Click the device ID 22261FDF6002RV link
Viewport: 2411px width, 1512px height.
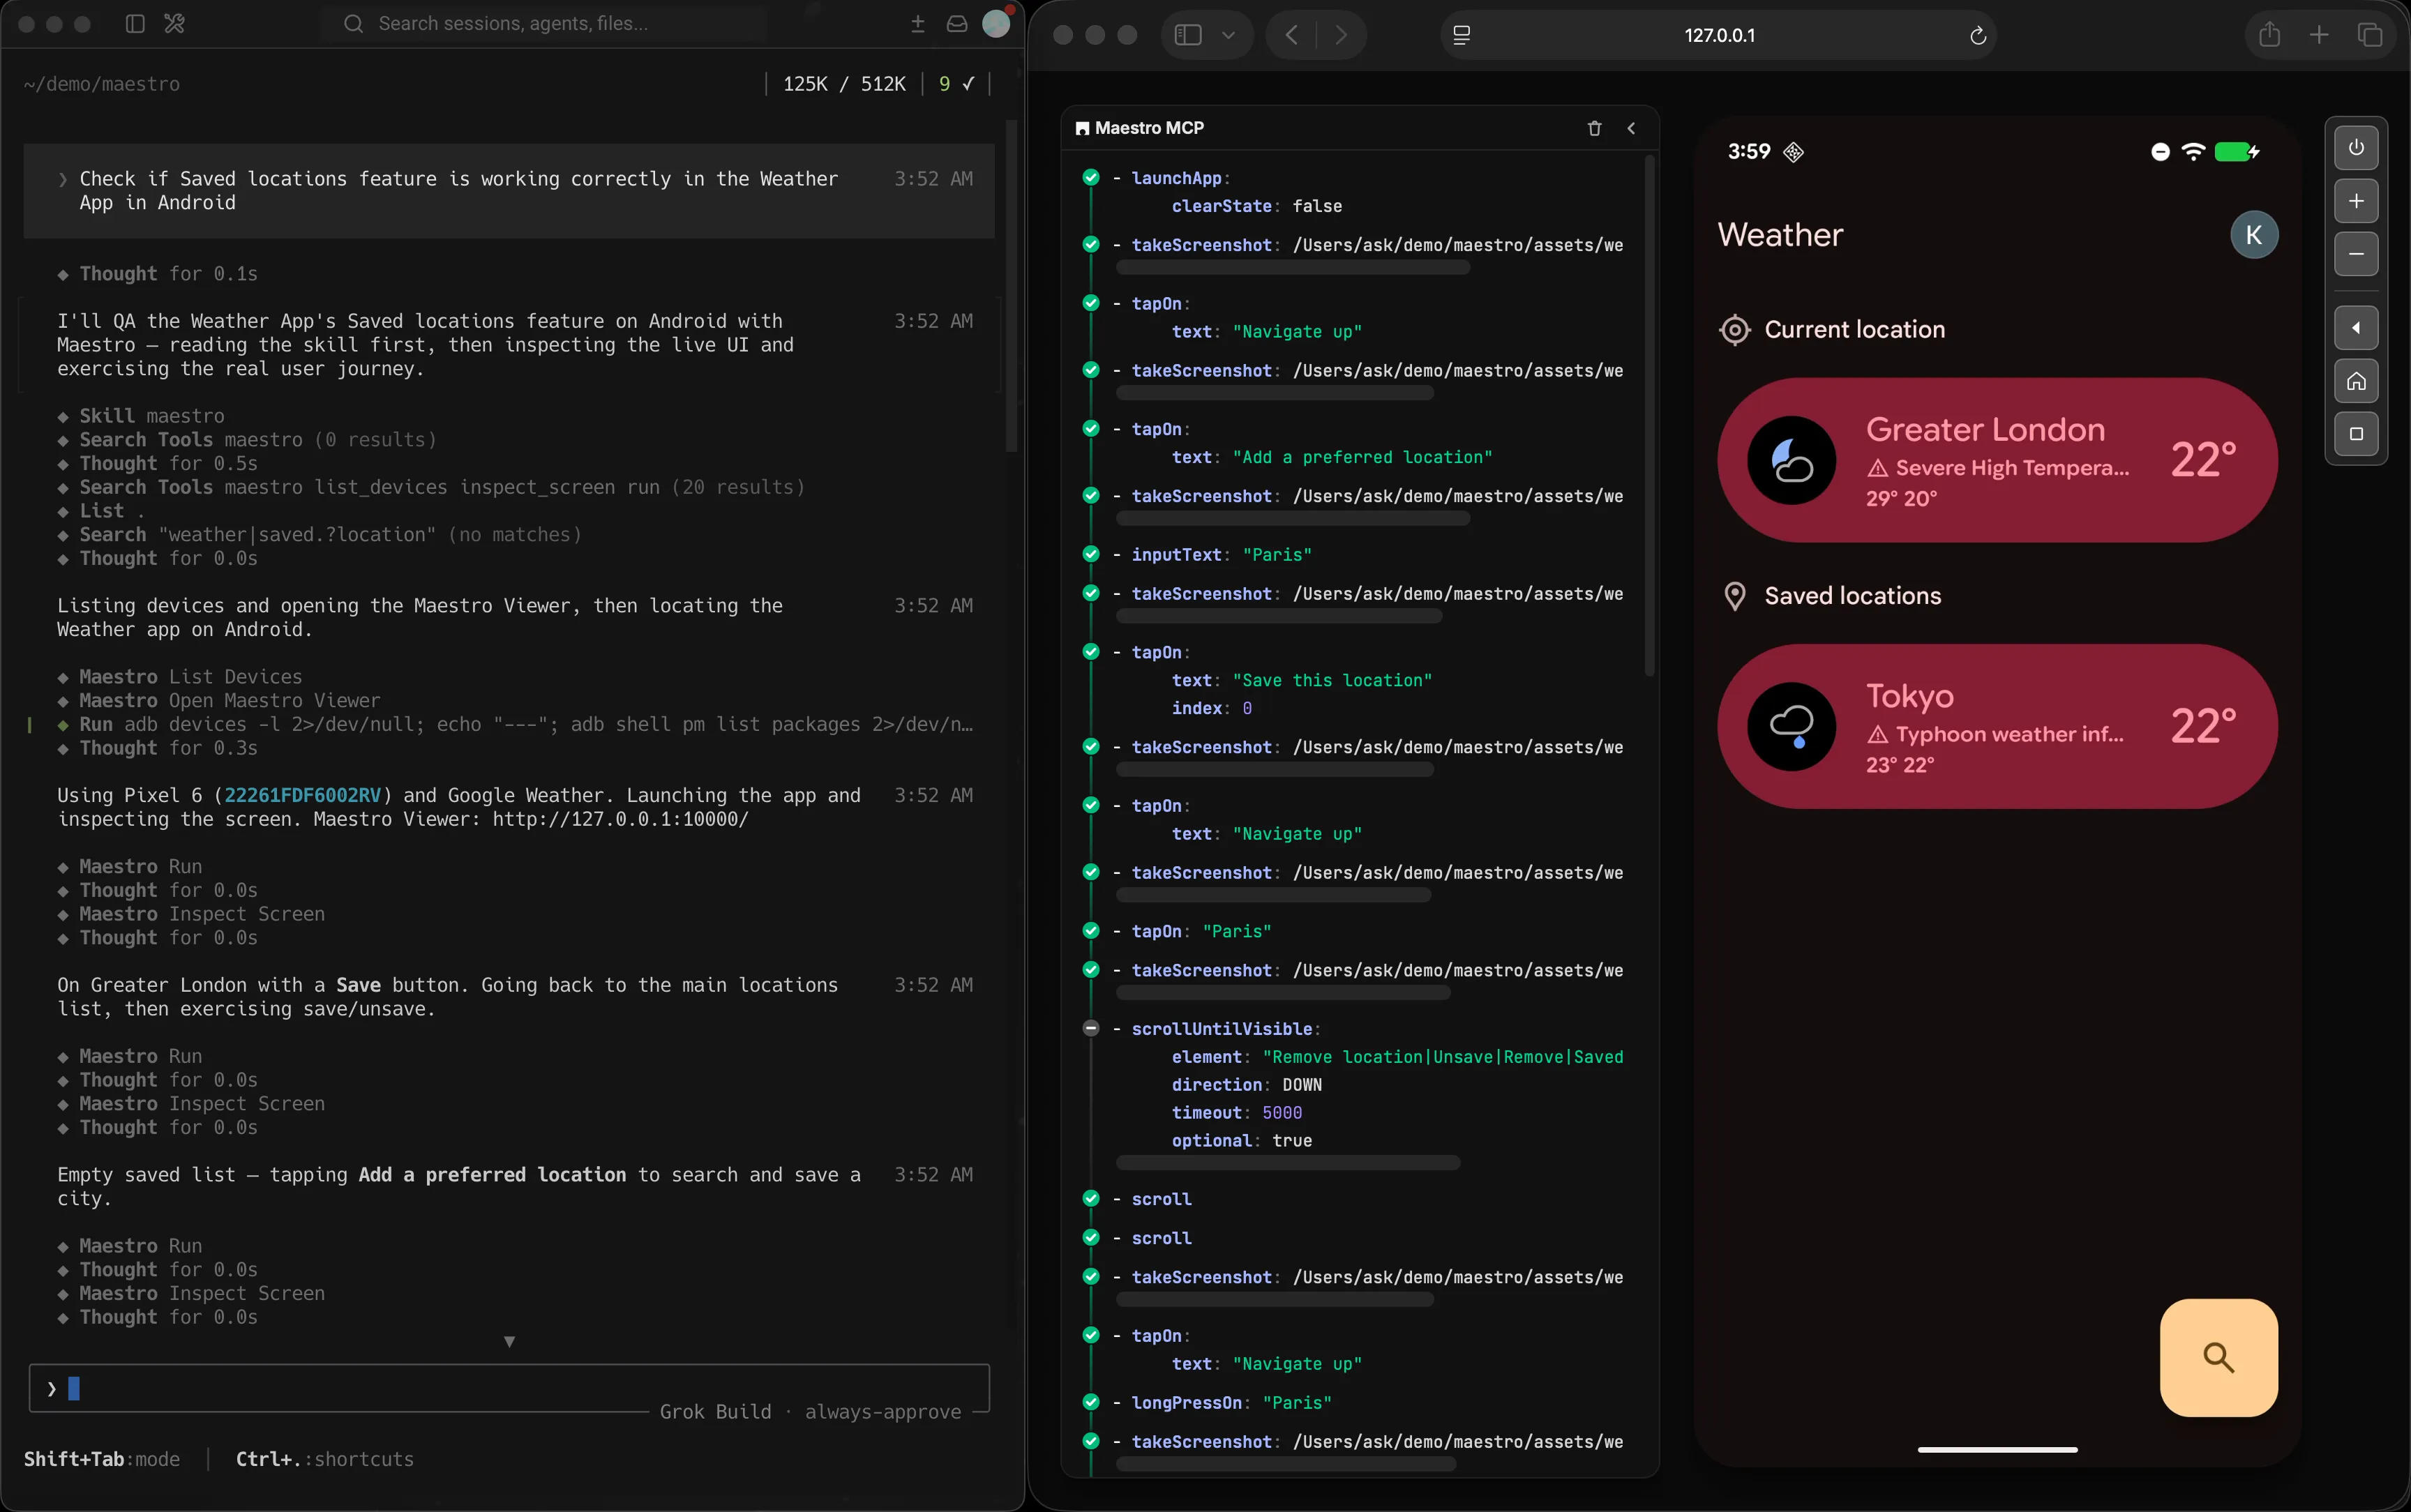point(302,795)
